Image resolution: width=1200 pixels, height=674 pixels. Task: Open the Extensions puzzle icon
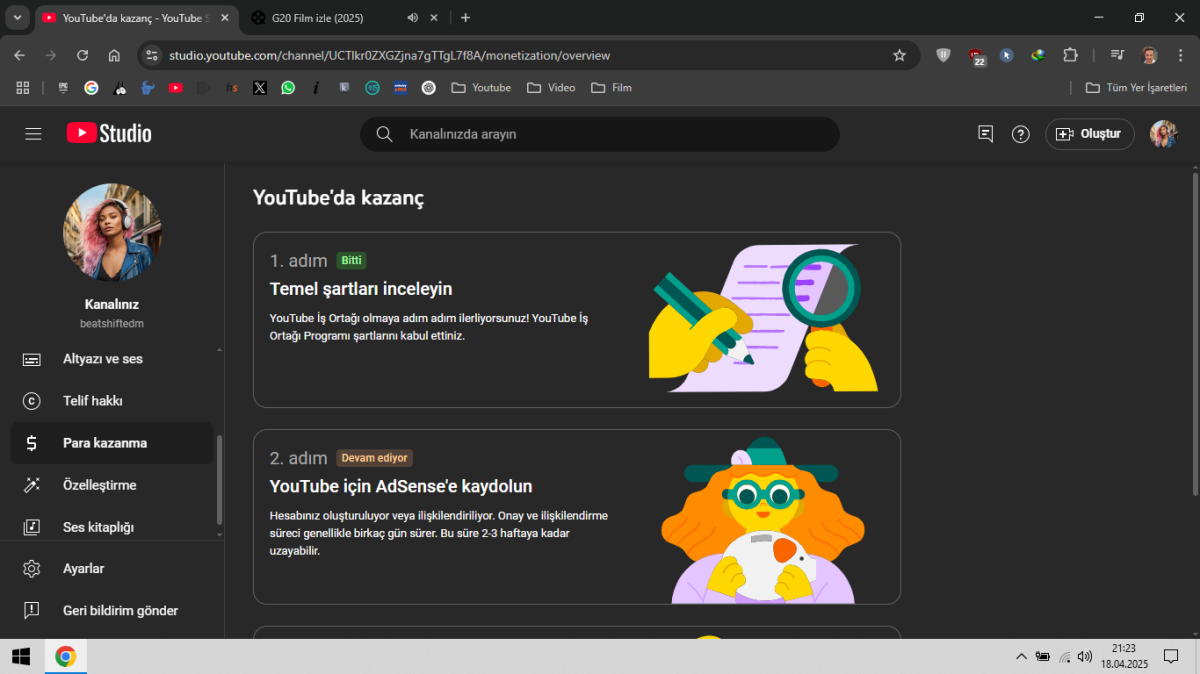coord(1070,55)
